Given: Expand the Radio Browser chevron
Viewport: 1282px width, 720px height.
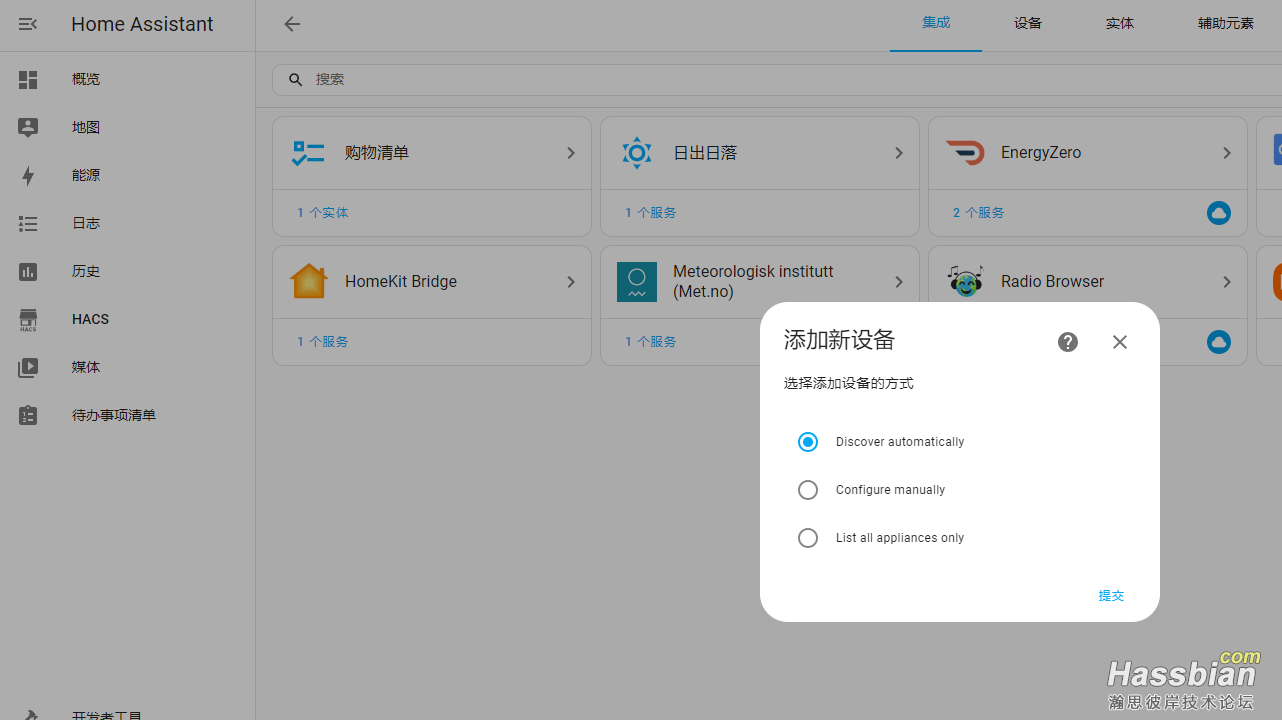Looking at the screenshot, I should (1227, 282).
